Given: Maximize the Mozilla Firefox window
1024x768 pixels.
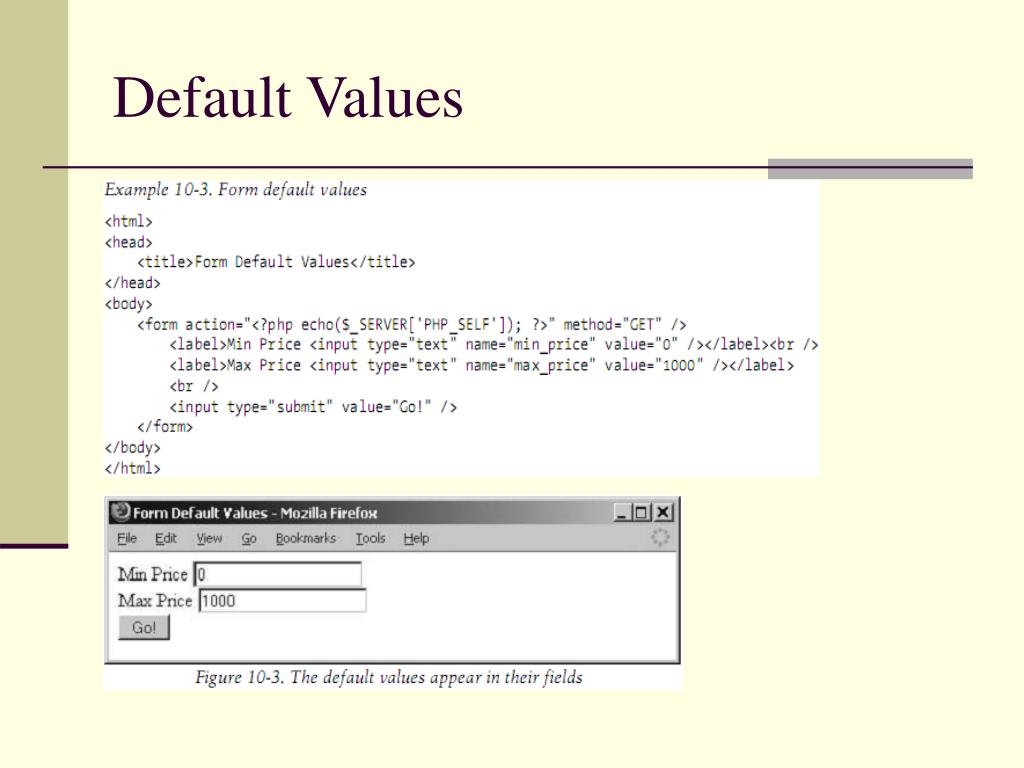Looking at the screenshot, I should [643, 513].
